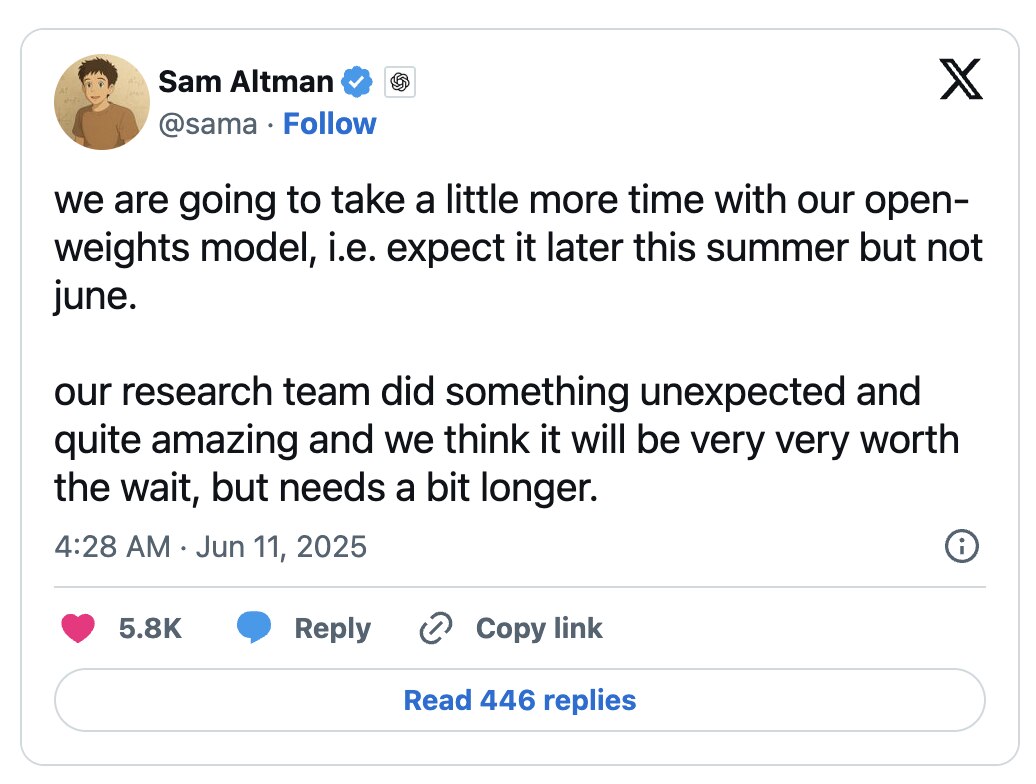Open the Sam Altman display name link

[x=245, y=82]
